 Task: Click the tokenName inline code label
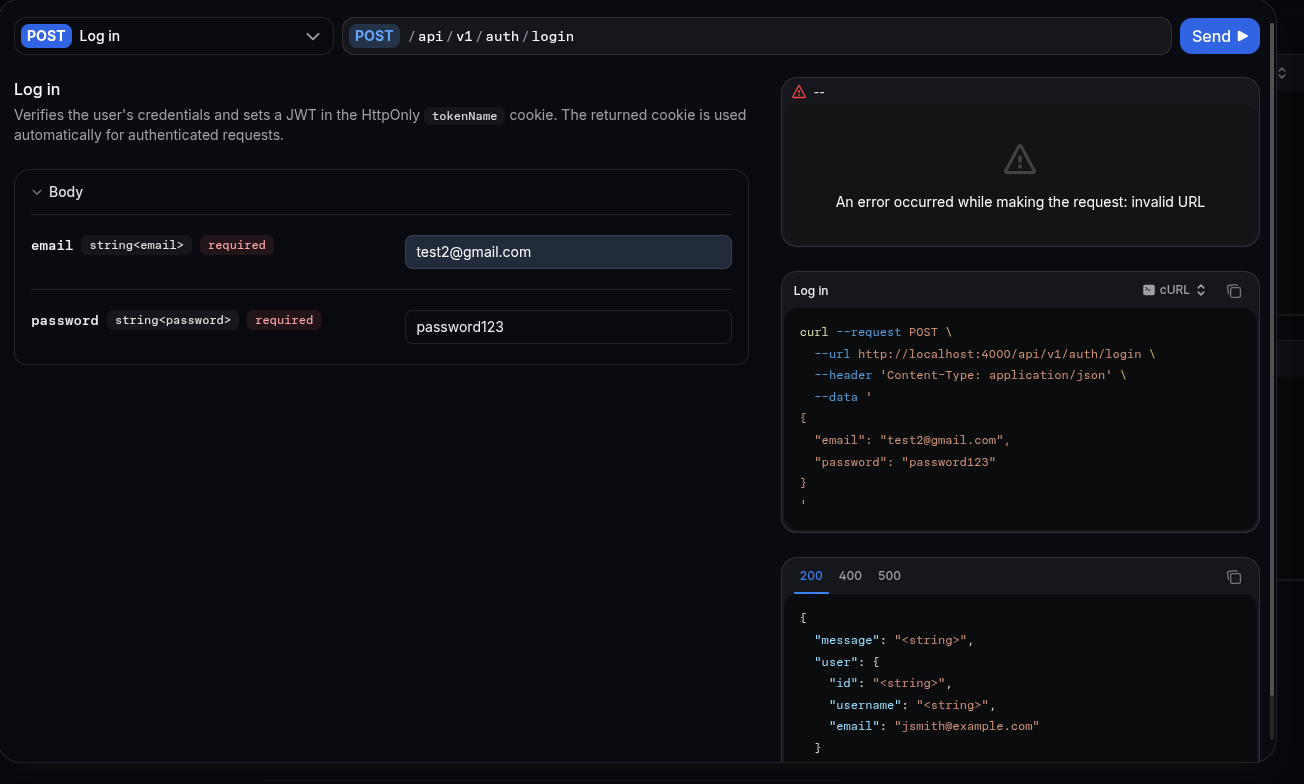[465, 116]
